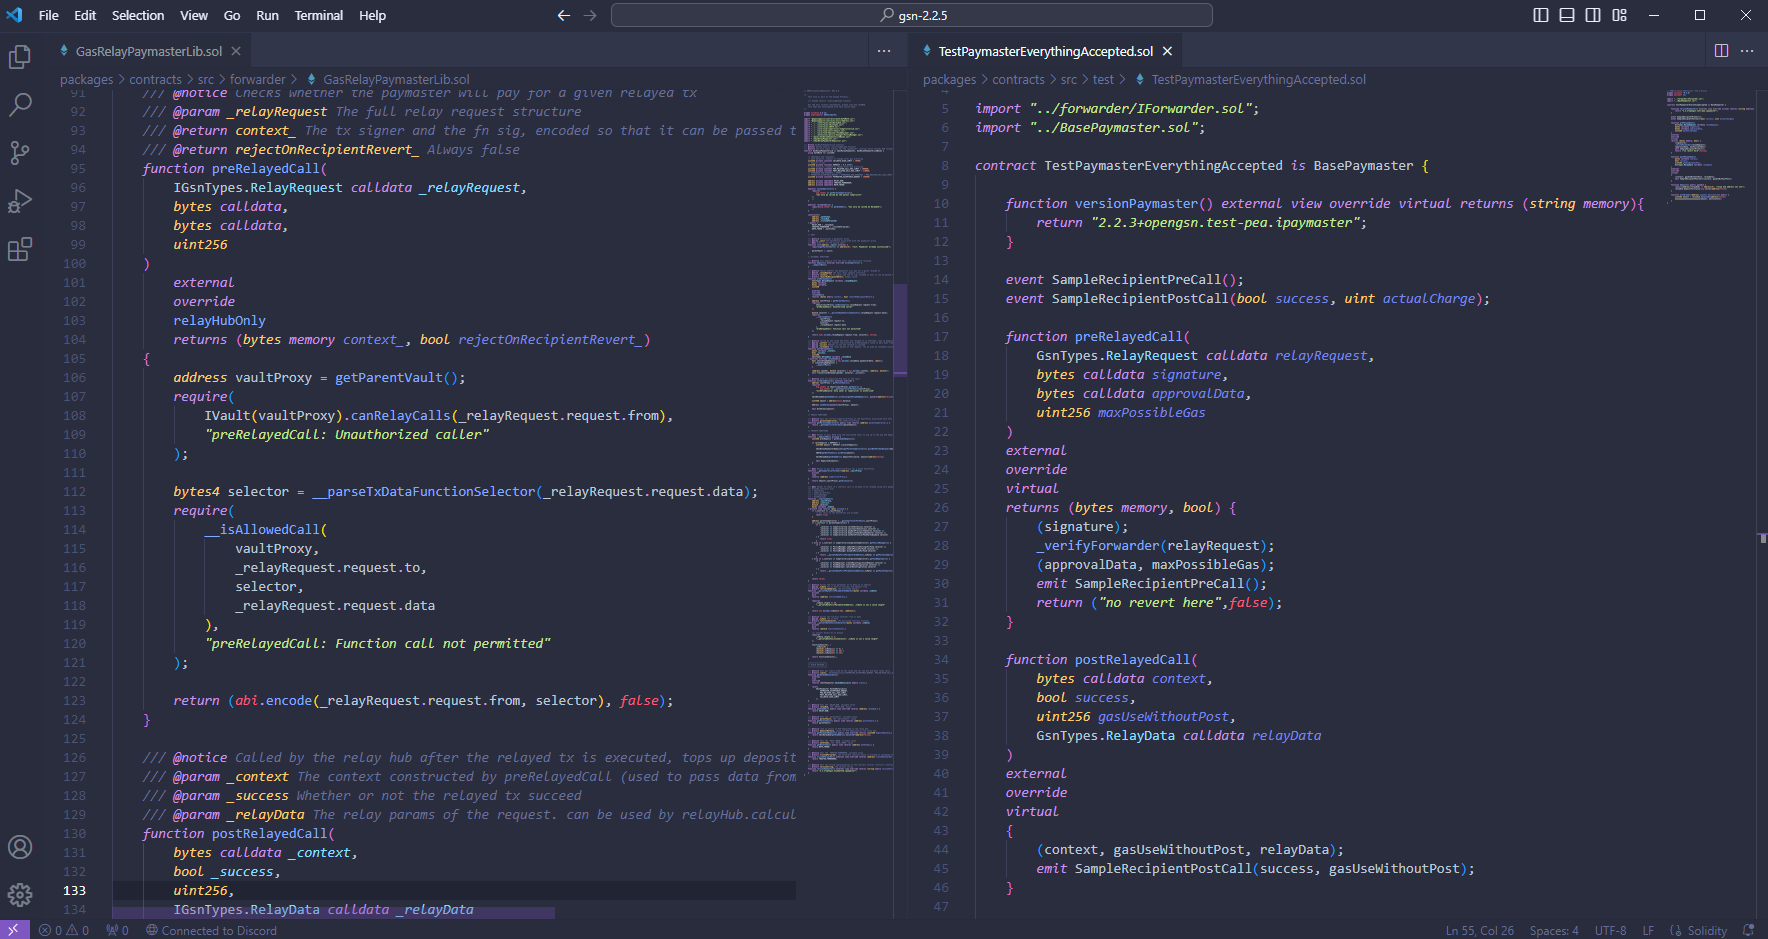This screenshot has height=939, width=1768.
Task: Click the left editor minimap slider
Action: [899, 330]
